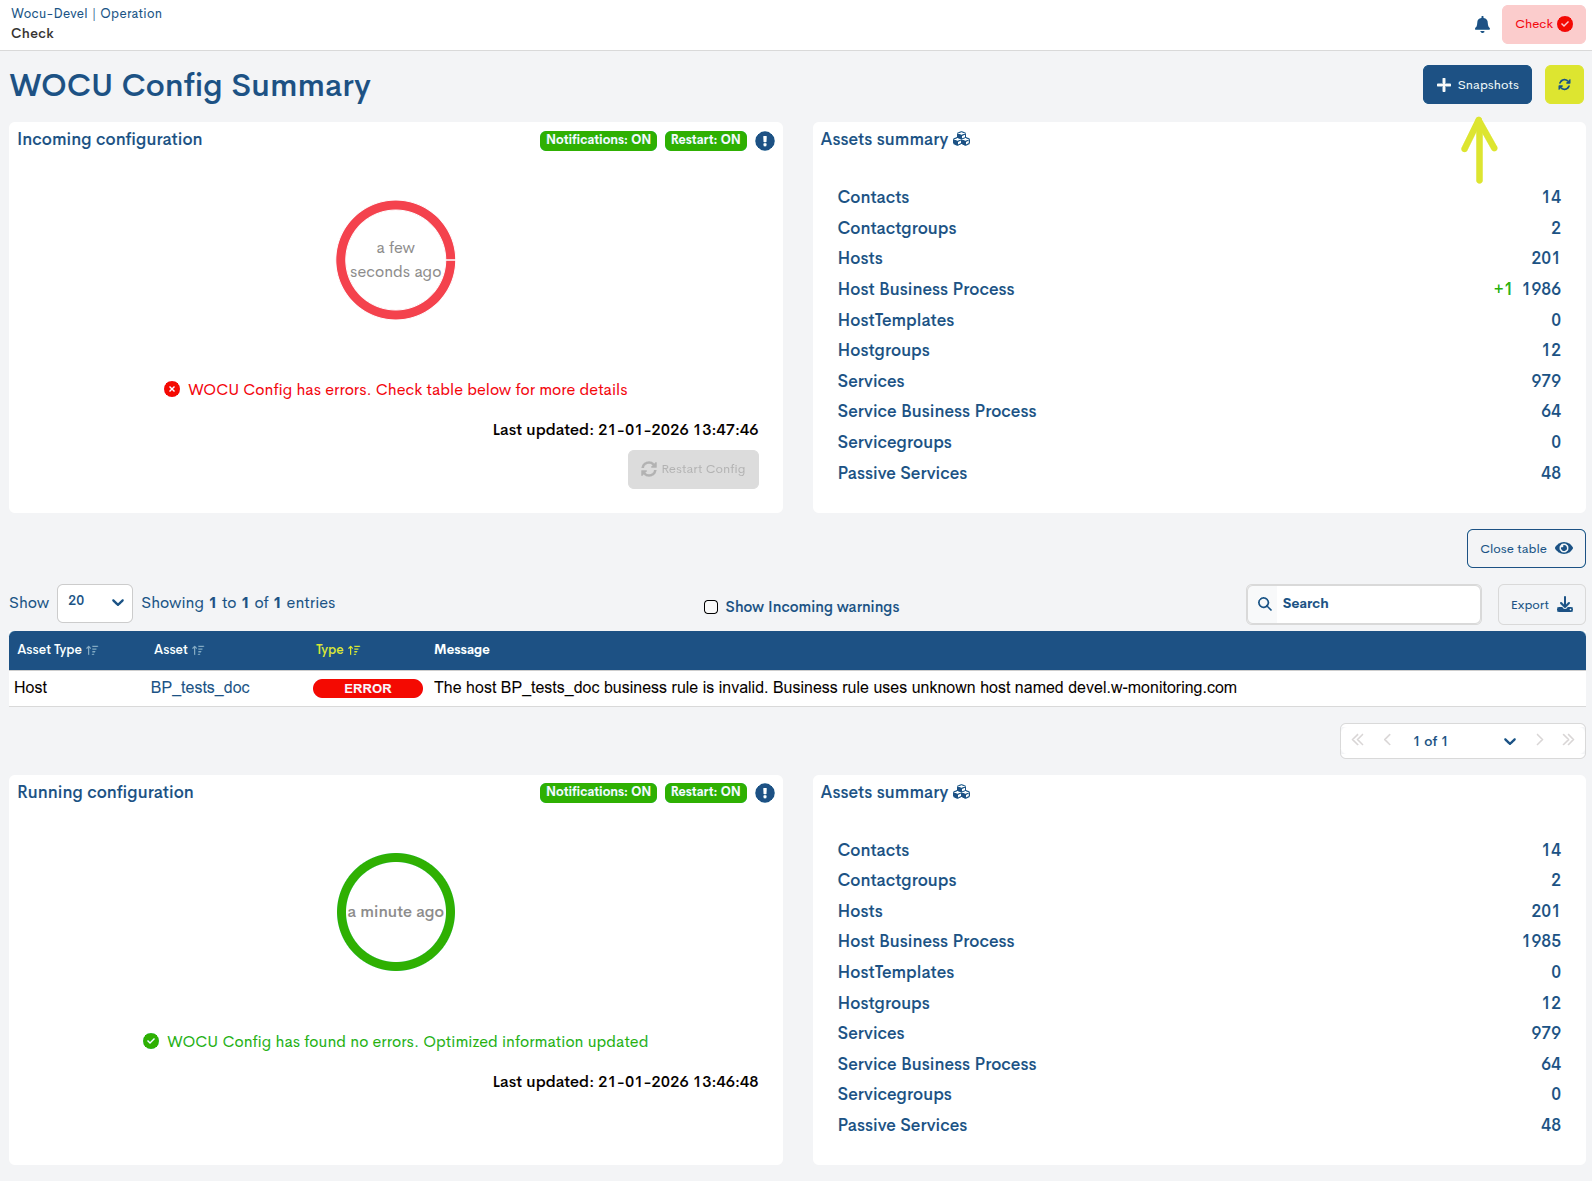Enable Show Incoming warnings checkbox
This screenshot has height=1181, width=1592.
pyautogui.click(x=711, y=607)
